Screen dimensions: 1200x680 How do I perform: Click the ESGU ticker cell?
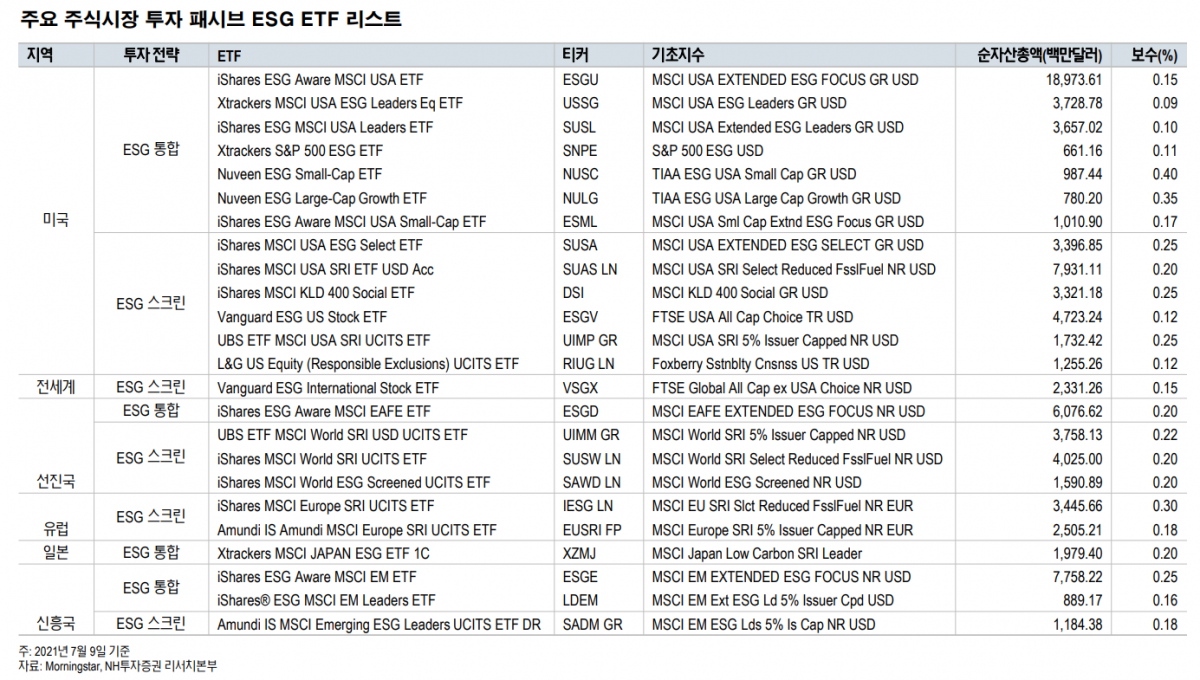click(x=581, y=79)
